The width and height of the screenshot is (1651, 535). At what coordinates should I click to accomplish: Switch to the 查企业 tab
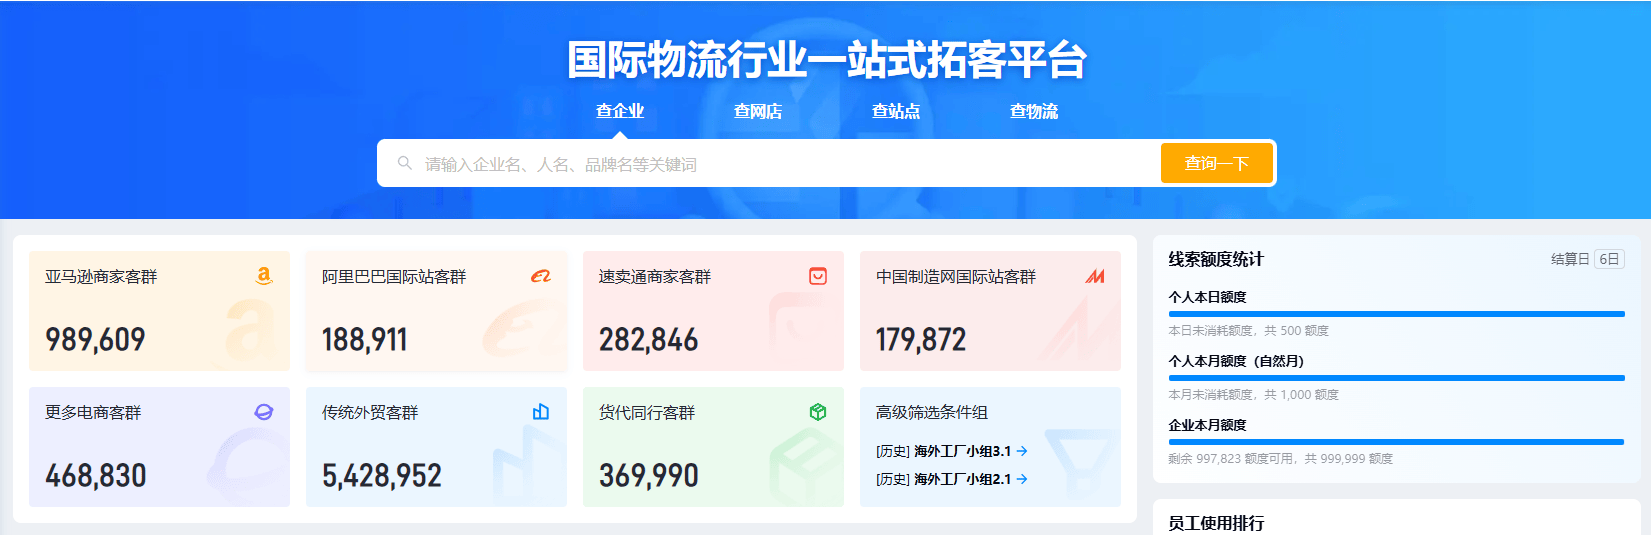click(620, 111)
